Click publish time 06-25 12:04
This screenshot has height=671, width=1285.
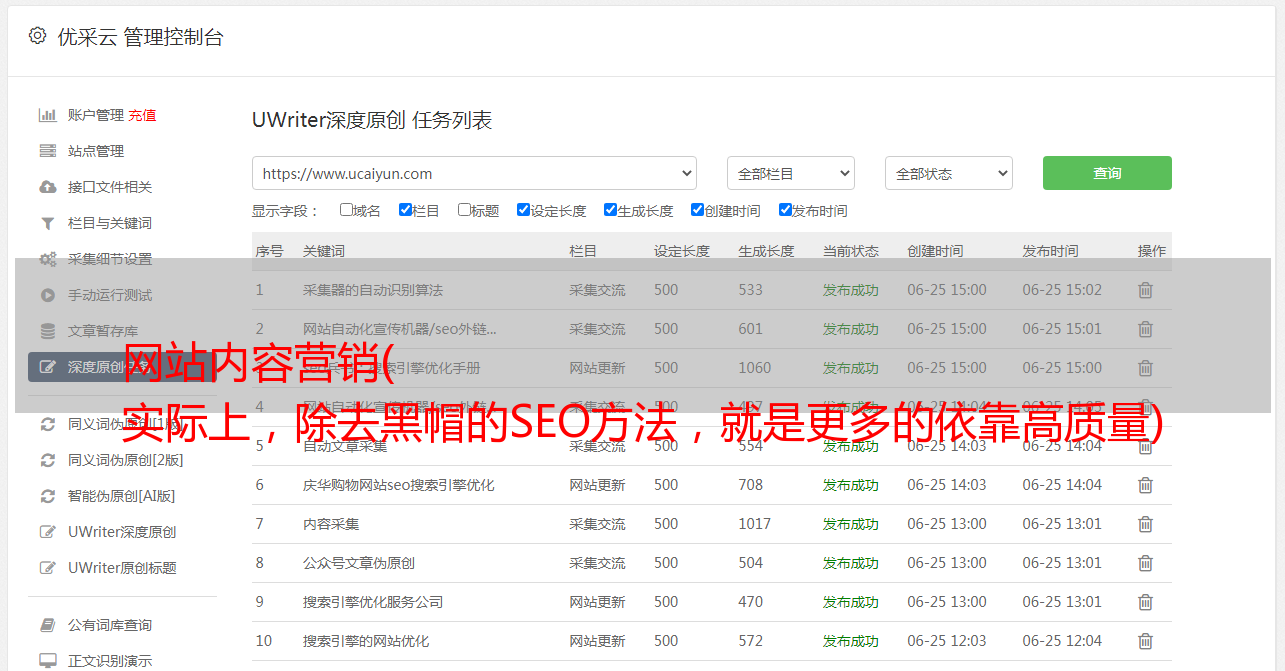coord(1062,641)
